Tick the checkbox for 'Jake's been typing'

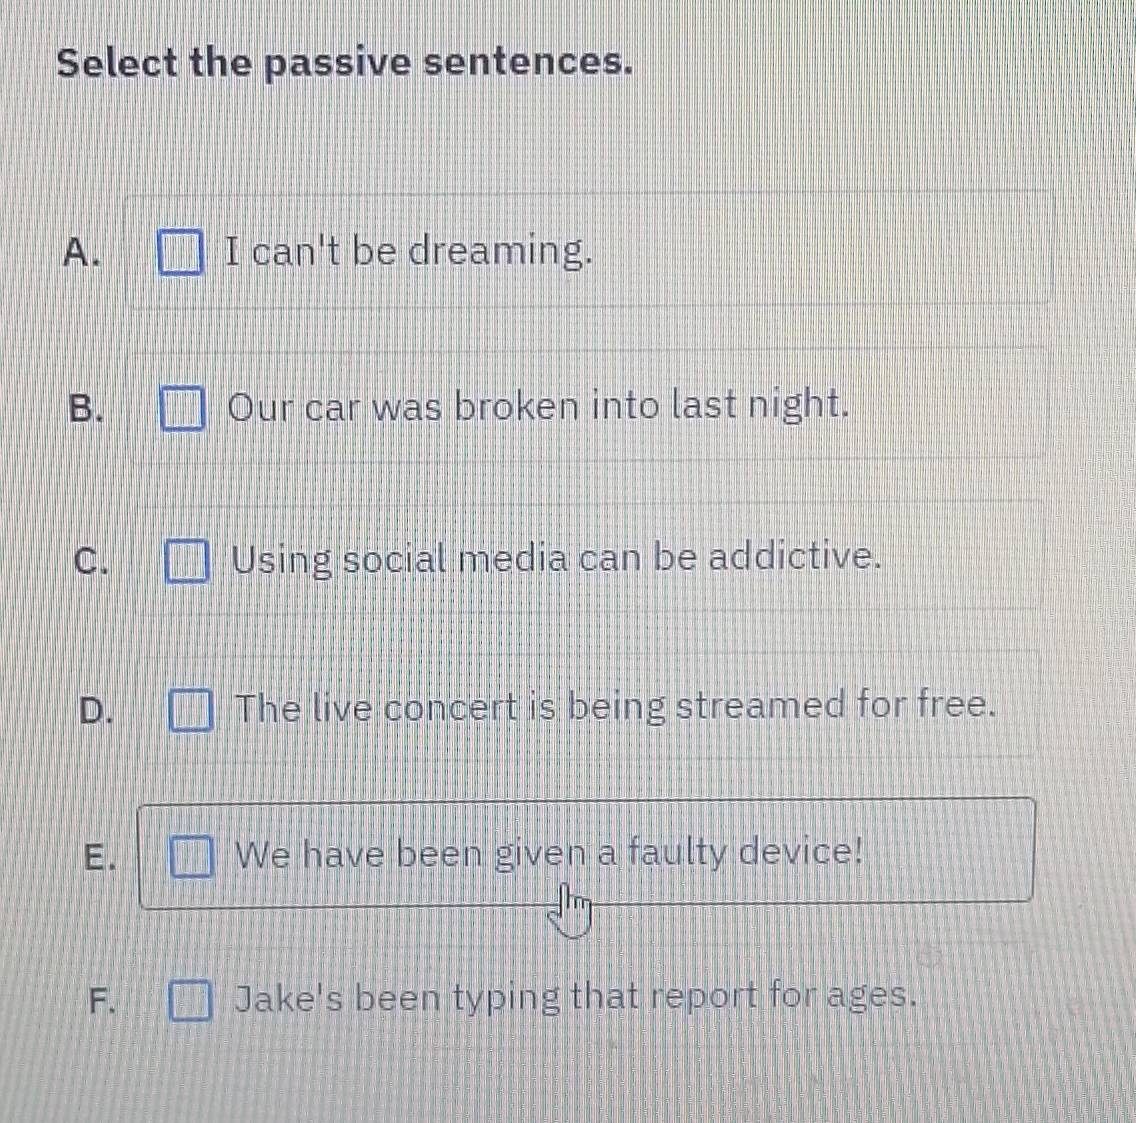click(x=190, y=1000)
